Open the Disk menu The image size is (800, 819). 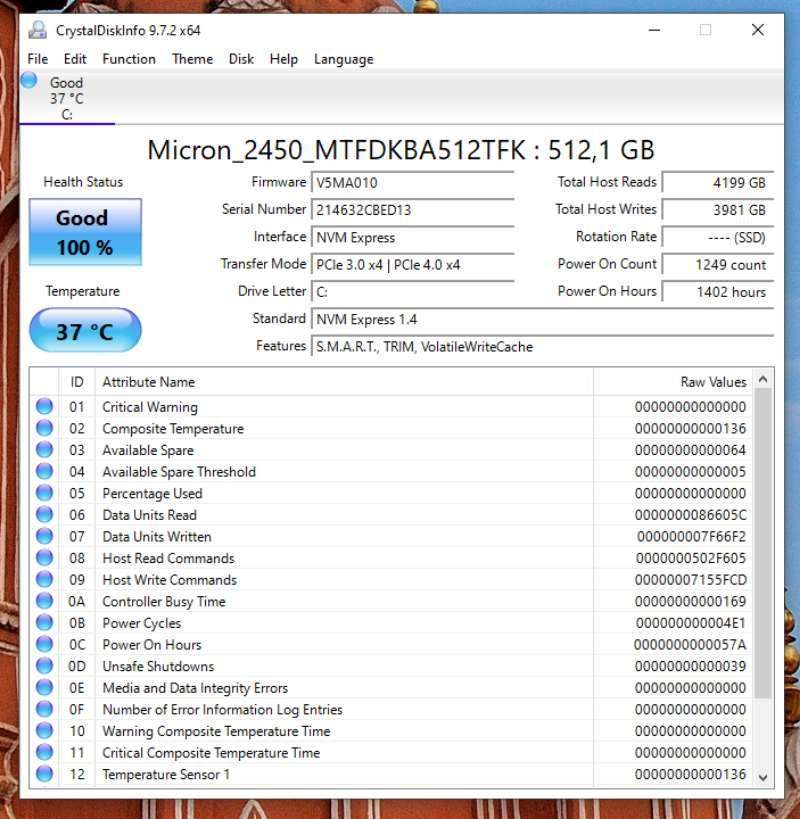tap(241, 59)
